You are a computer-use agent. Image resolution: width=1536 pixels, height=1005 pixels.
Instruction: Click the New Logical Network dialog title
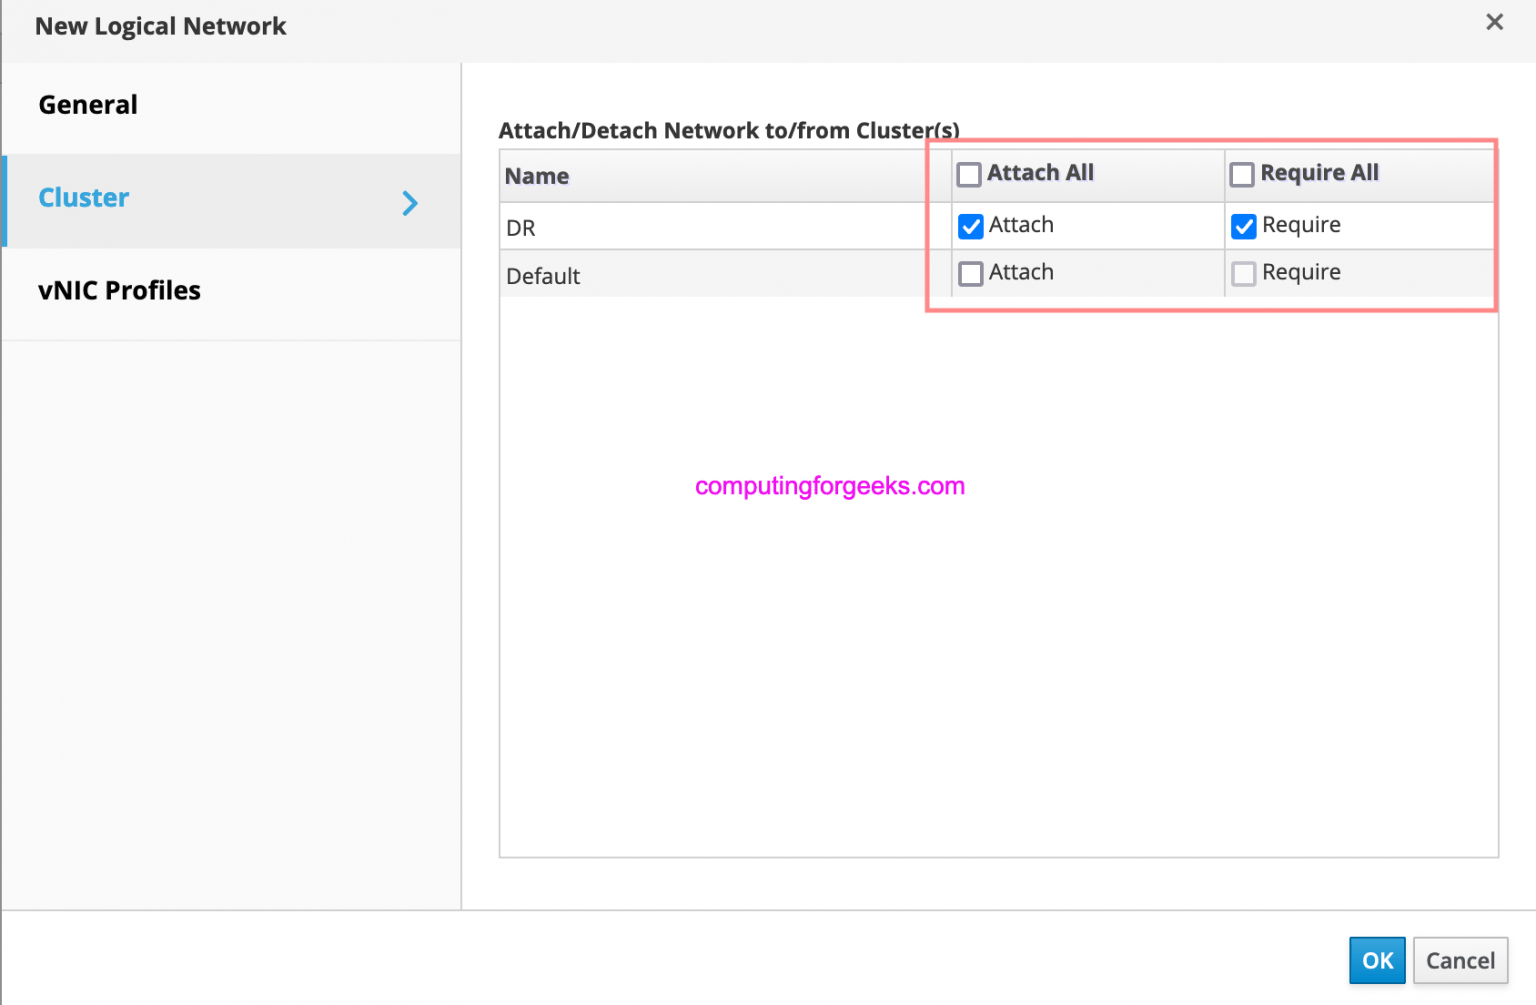click(160, 26)
